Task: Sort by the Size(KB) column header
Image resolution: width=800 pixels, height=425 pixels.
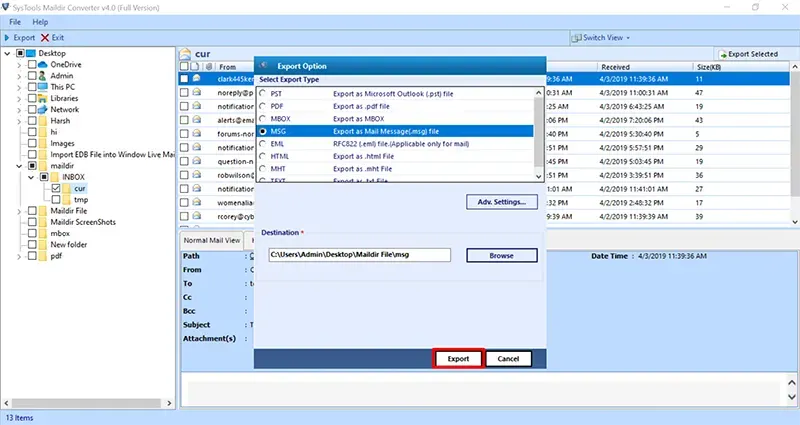Action: pyautogui.click(x=709, y=67)
